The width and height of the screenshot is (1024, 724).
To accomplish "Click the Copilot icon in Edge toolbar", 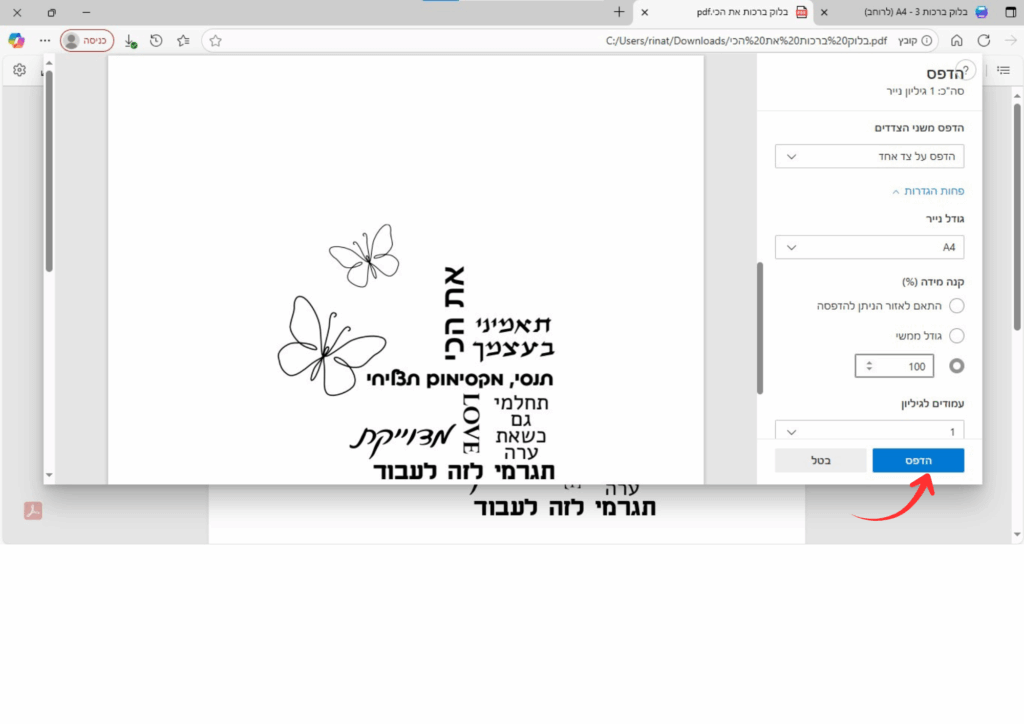I will [x=16, y=40].
